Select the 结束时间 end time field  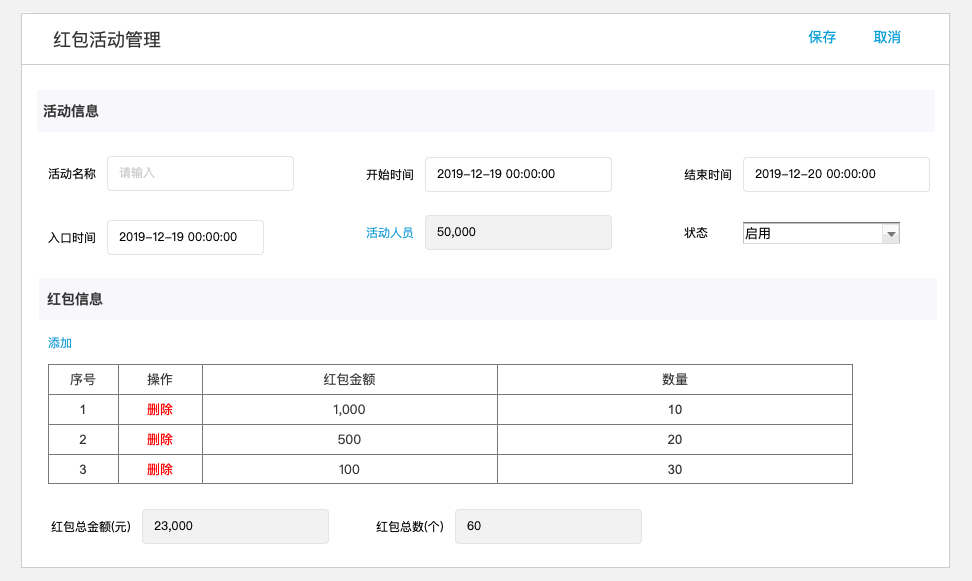point(836,174)
